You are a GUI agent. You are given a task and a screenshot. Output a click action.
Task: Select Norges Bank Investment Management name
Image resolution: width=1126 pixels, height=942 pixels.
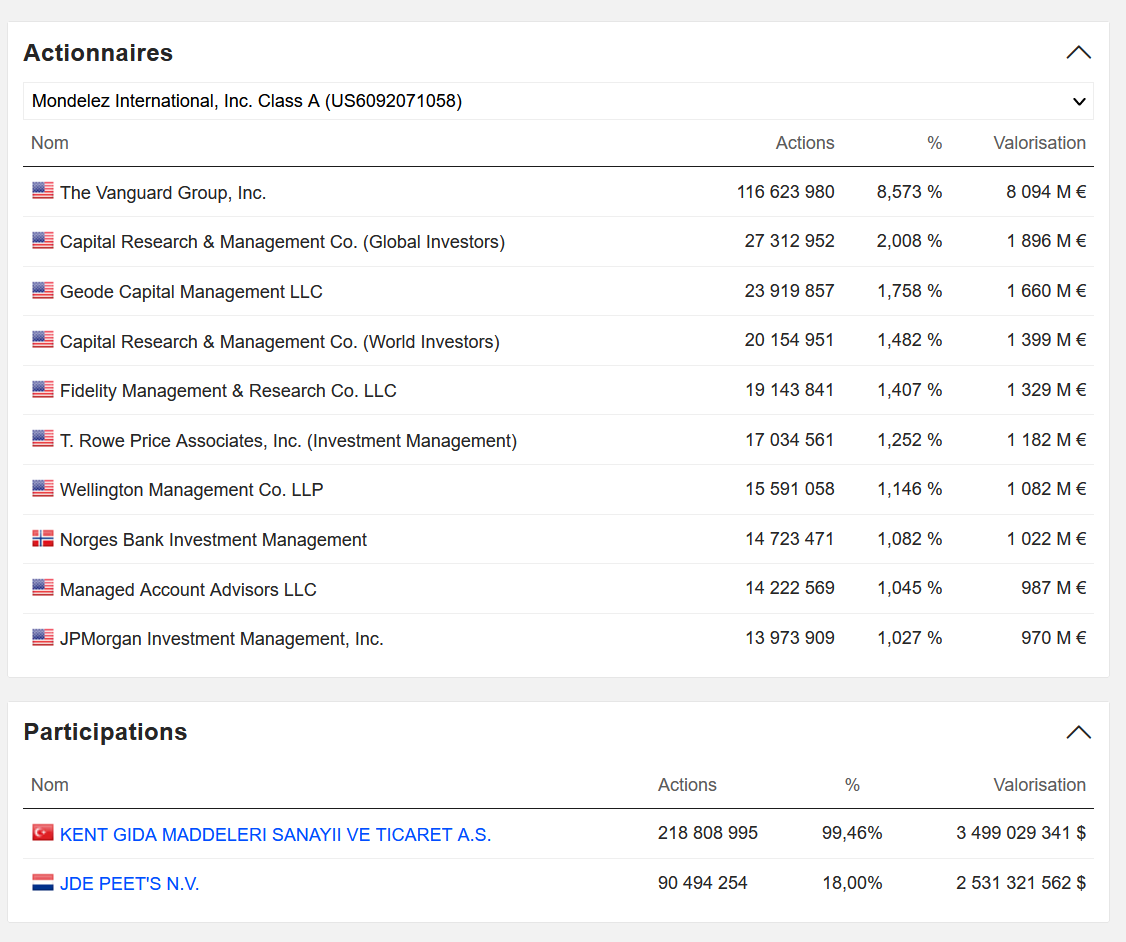coord(213,539)
